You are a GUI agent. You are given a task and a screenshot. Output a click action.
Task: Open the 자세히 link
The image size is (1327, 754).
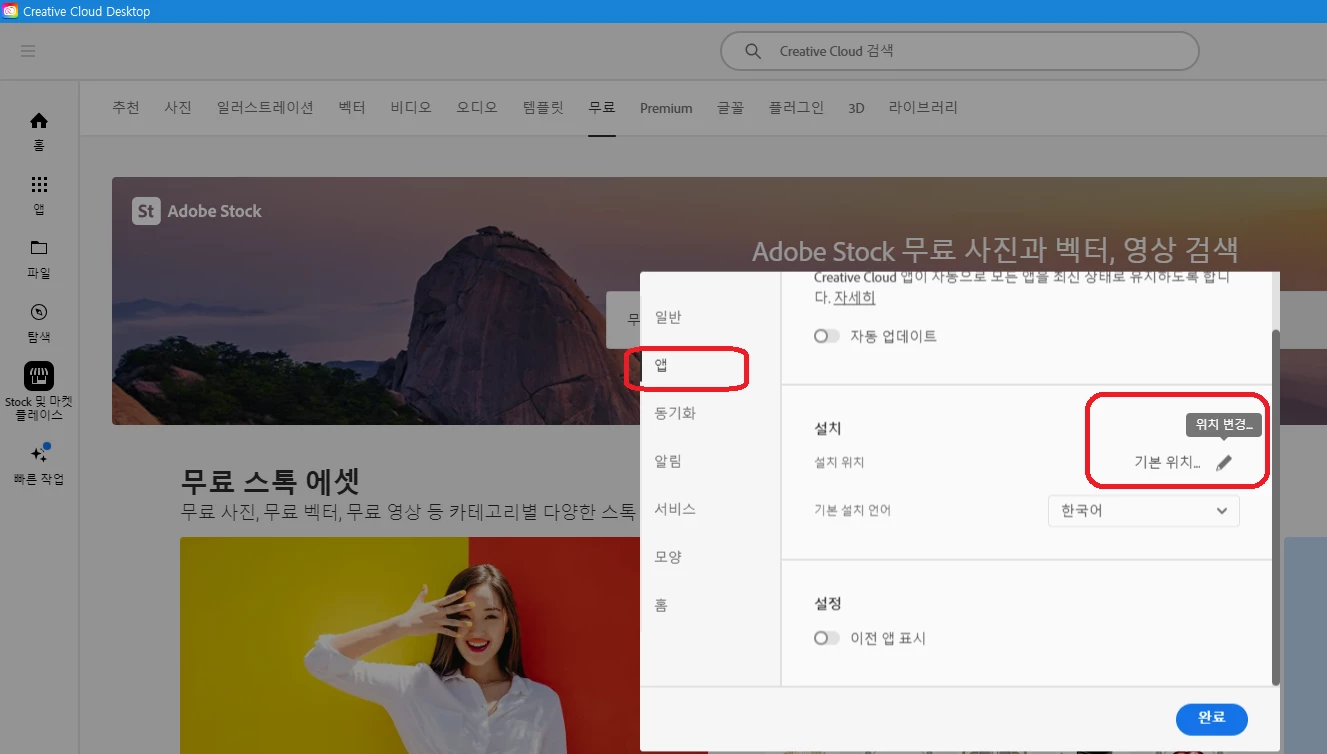[x=854, y=298]
